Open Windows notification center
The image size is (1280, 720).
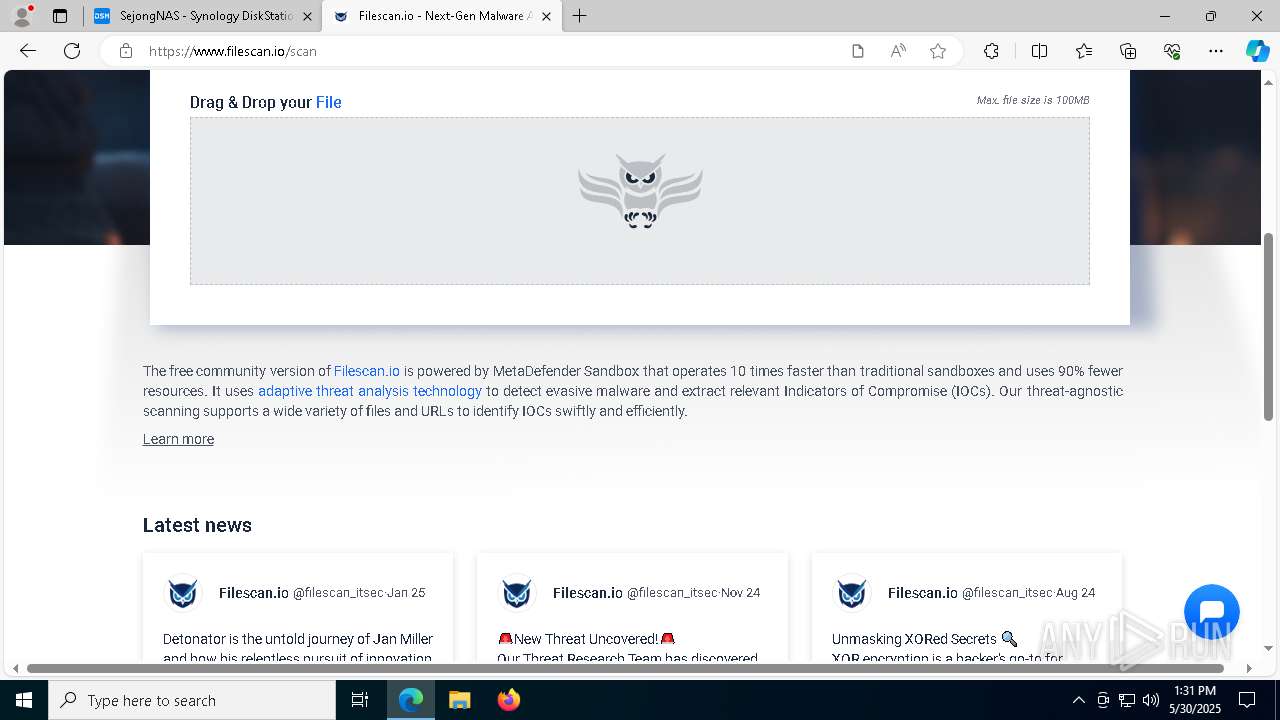[x=1247, y=700]
